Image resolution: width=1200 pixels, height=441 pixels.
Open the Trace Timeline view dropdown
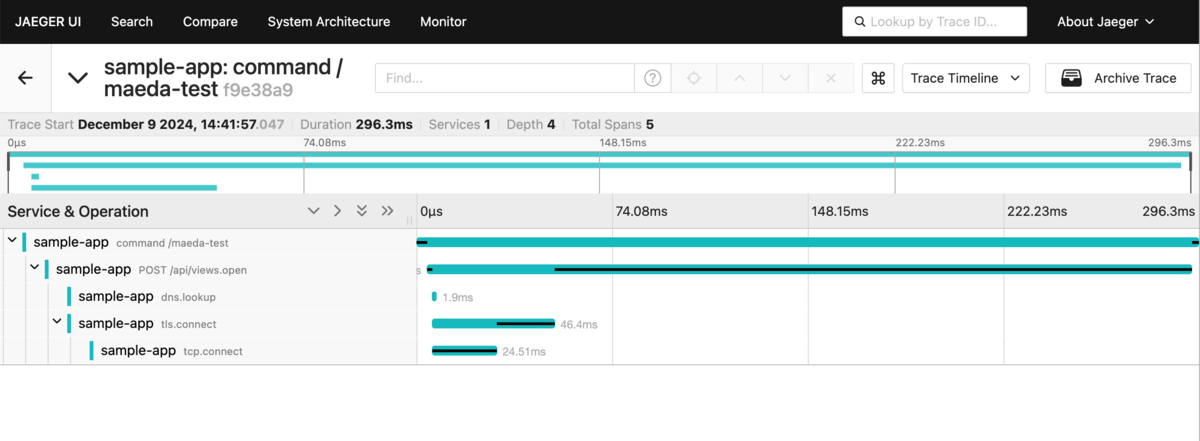click(966, 78)
